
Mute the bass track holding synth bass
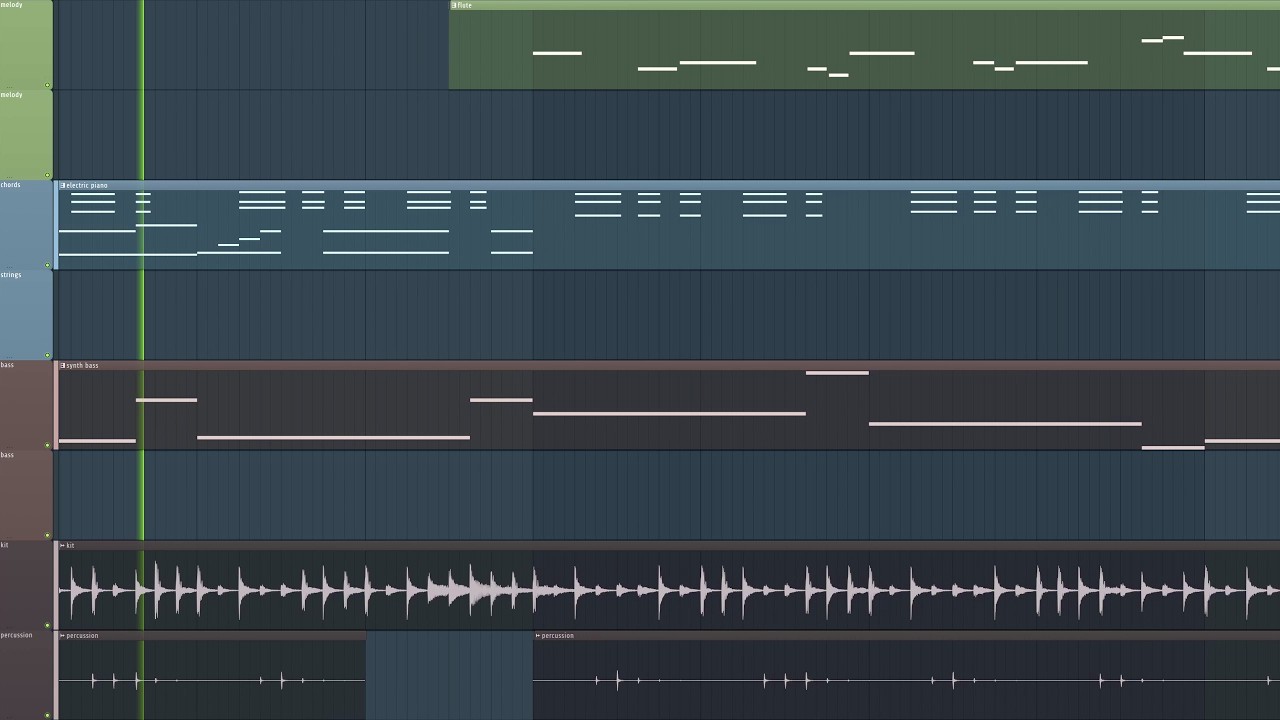click(47, 445)
